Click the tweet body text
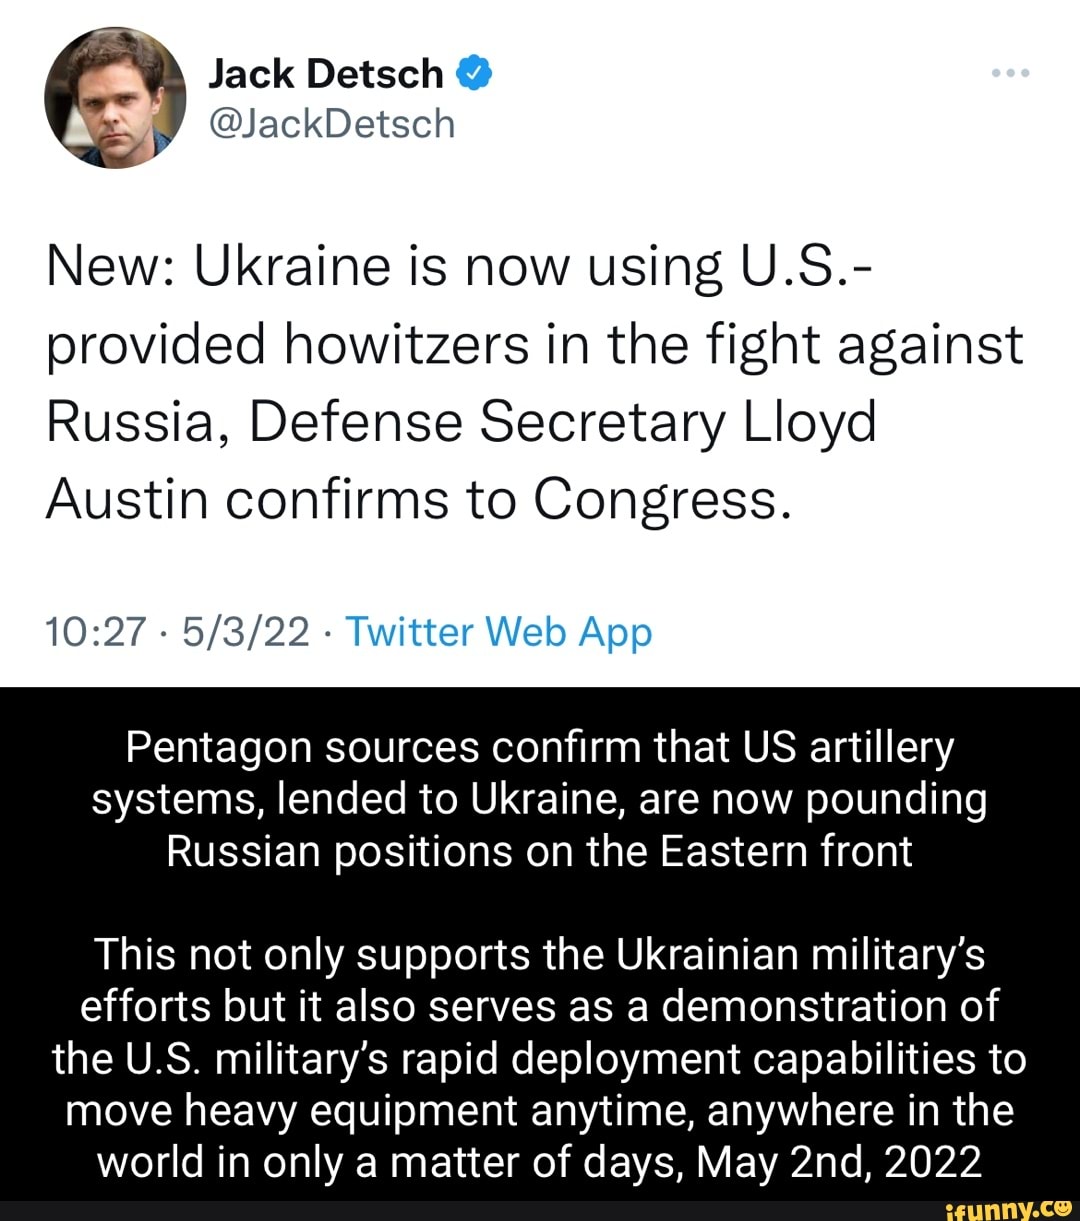The image size is (1080, 1221). coord(534,382)
